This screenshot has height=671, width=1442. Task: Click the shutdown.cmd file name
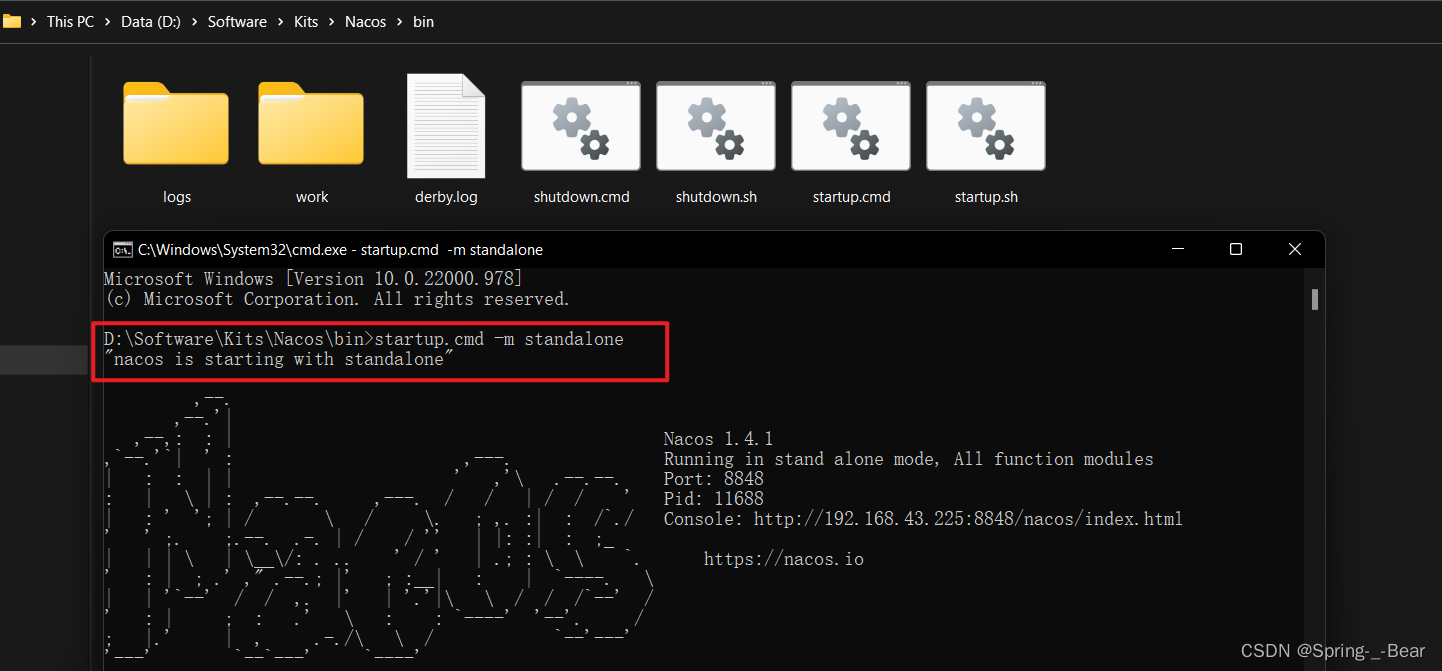click(581, 197)
